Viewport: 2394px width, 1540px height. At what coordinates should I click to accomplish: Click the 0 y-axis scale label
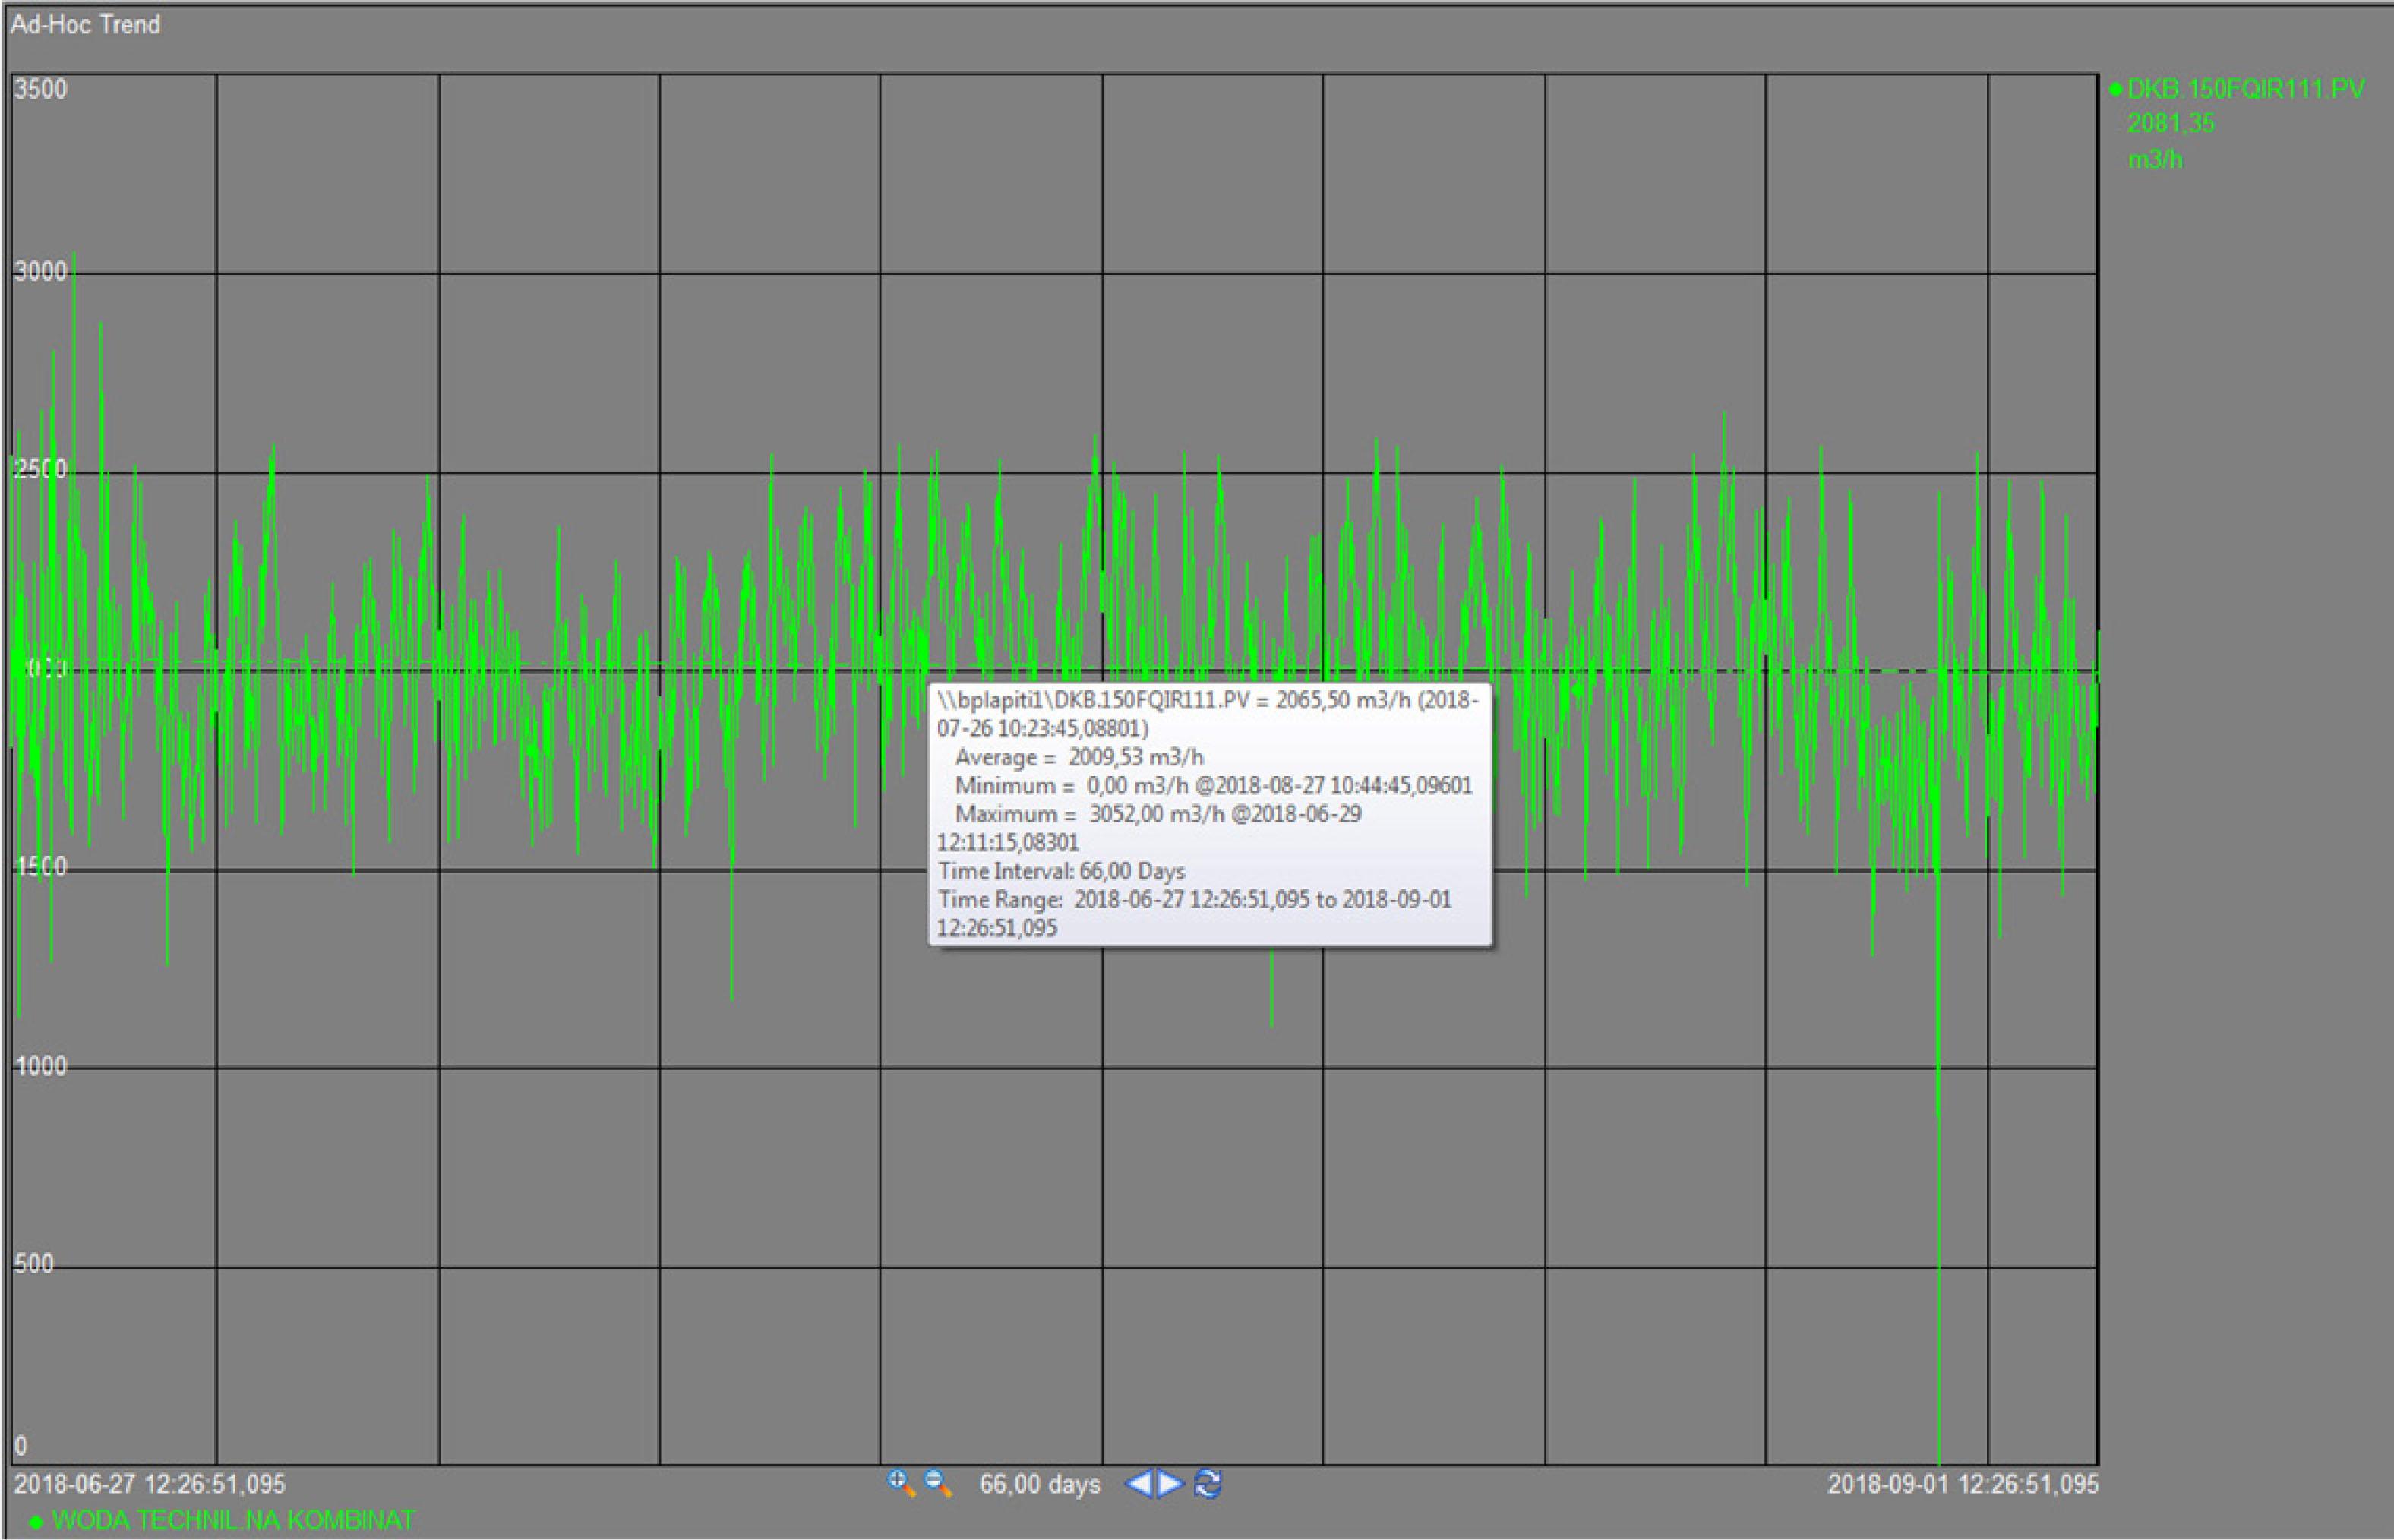click(x=22, y=1446)
